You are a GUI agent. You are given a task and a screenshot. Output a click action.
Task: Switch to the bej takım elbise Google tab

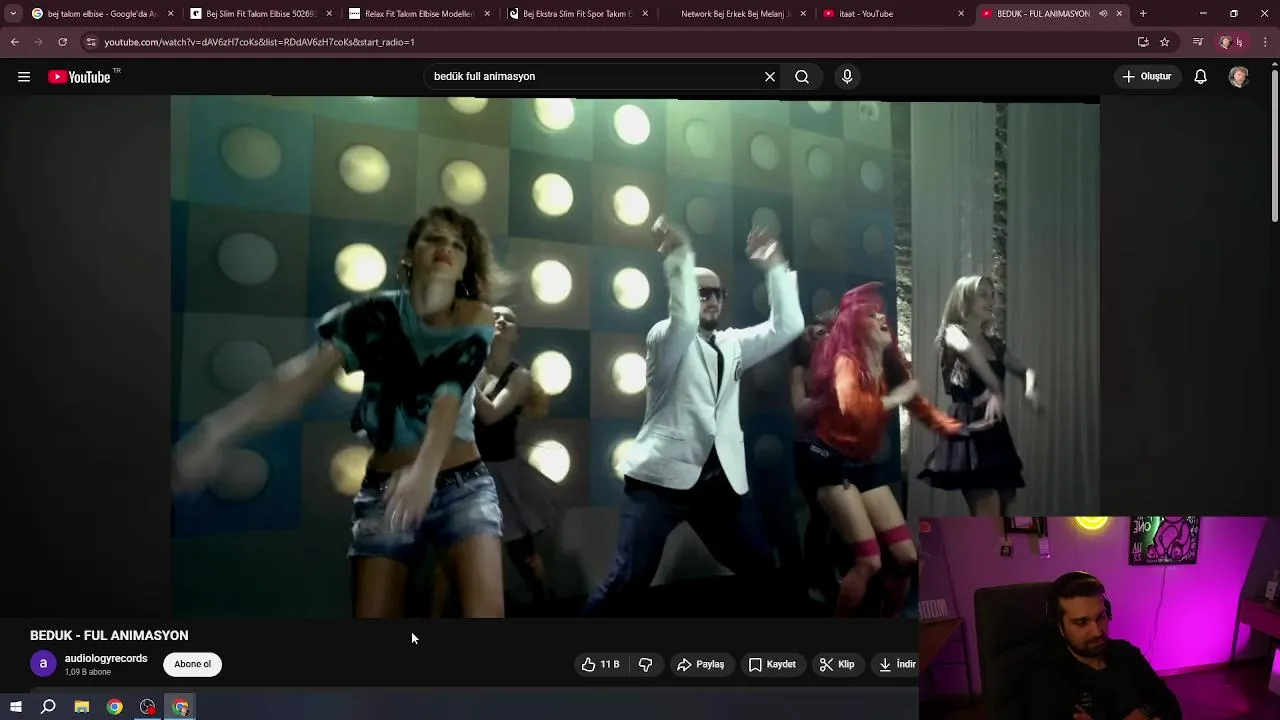[x=94, y=14]
